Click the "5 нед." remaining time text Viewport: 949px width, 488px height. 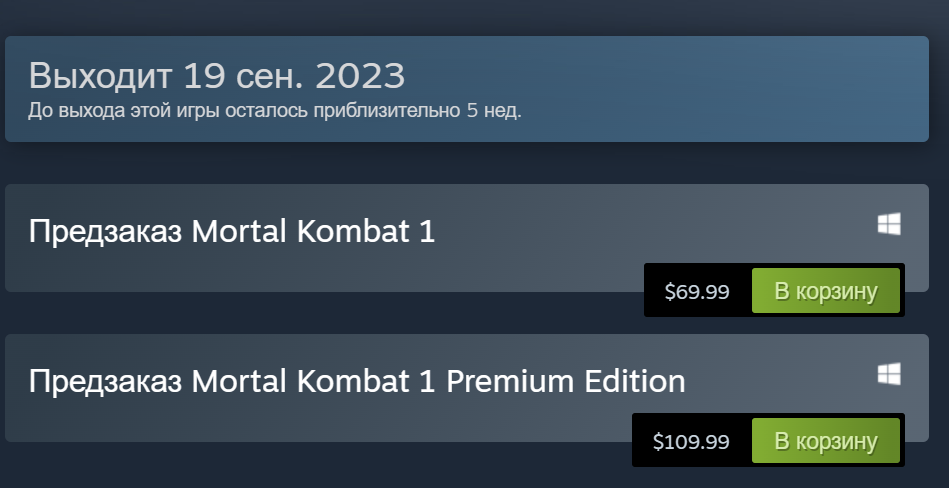[494, 109]
